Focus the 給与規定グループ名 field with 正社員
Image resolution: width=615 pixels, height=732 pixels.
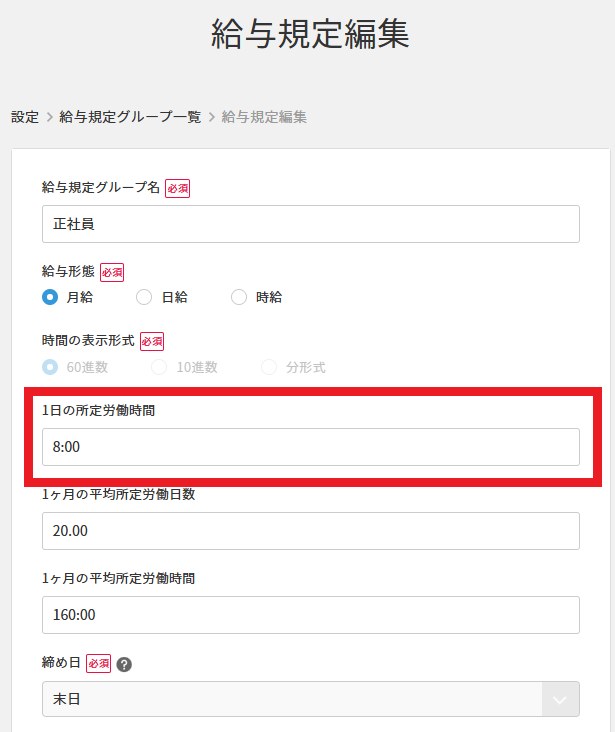[x=311, y=224]
